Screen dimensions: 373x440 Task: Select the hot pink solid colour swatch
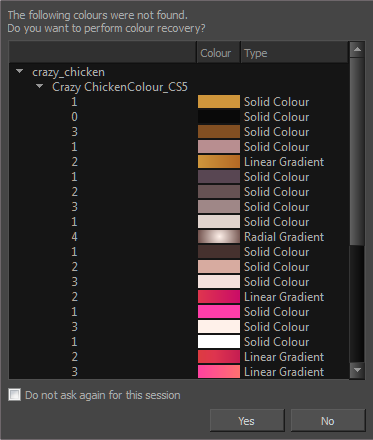point(219,312)
